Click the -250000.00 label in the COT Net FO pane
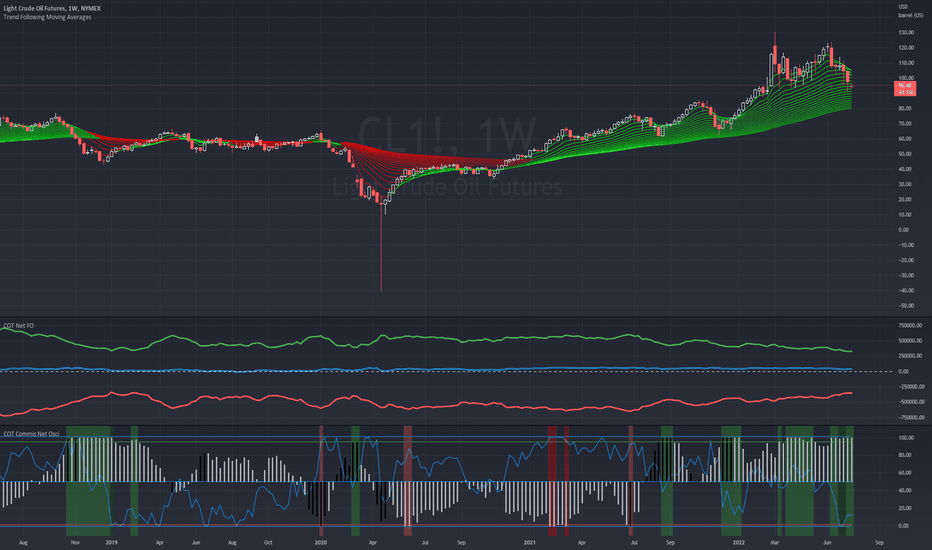 911,386
